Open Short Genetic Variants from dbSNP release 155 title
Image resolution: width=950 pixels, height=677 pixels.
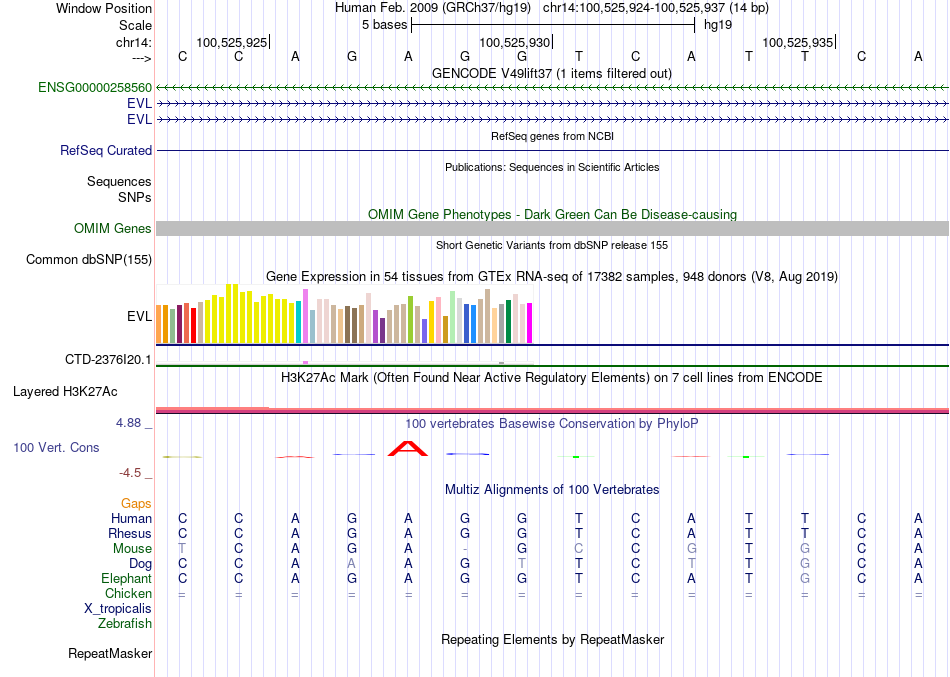pos(552,245)
